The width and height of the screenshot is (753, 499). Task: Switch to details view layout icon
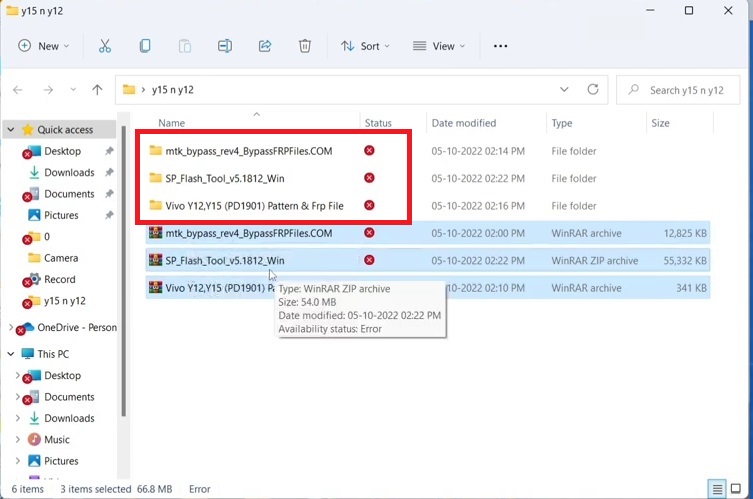pyautogui.click(x=717, y=489)
